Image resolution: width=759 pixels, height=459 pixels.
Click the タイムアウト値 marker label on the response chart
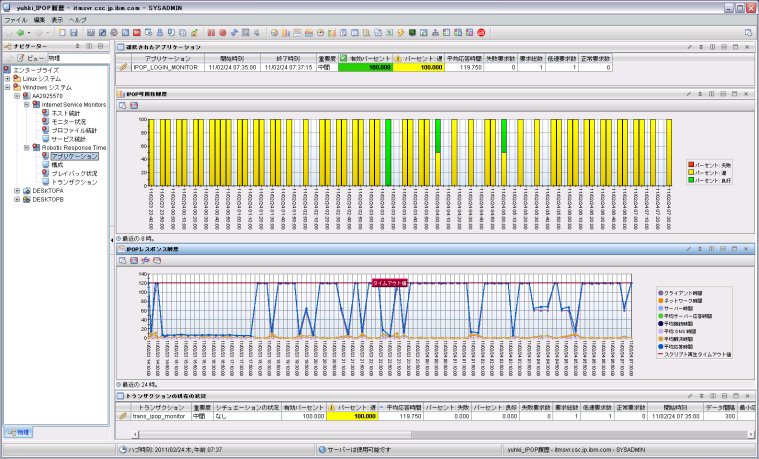(389, 283)
